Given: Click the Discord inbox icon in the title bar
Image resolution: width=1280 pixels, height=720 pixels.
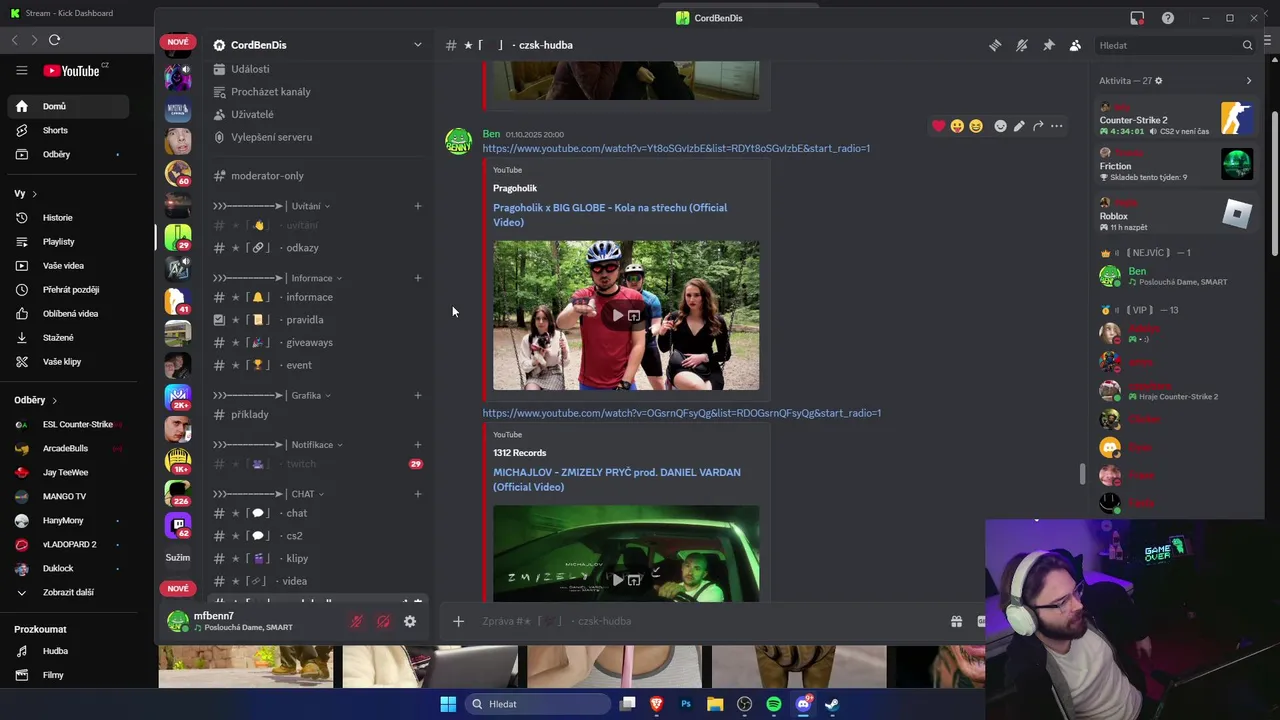Looking at the screenshot, I should pos(1137,18).
